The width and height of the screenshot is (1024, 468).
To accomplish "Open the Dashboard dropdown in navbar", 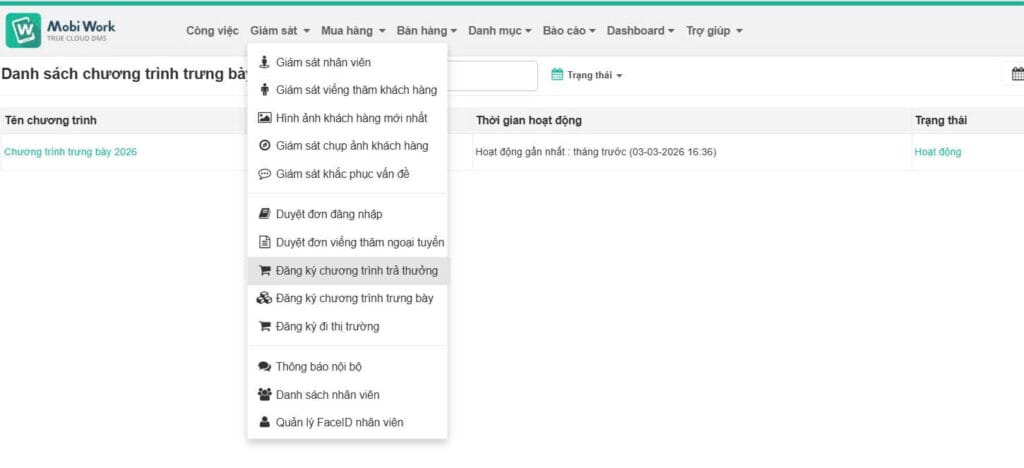I will (x=640, y=31).
